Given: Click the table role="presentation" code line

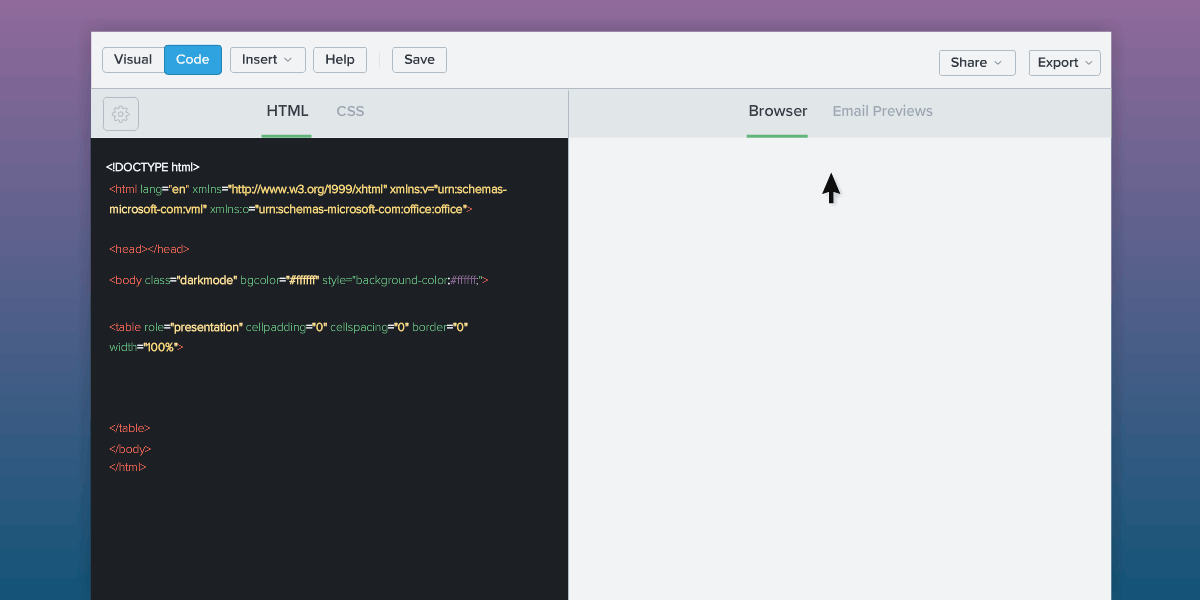Looking at the screenshot, I should tap(289, 327).
